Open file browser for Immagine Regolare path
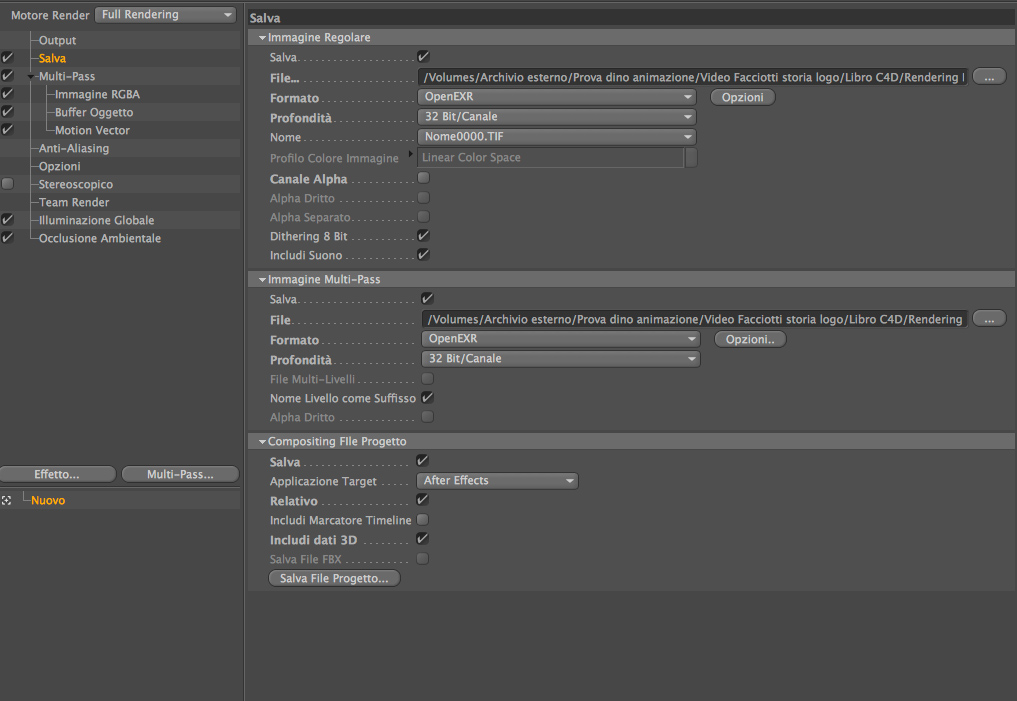The image size is (1017, 701). [988, 77]
